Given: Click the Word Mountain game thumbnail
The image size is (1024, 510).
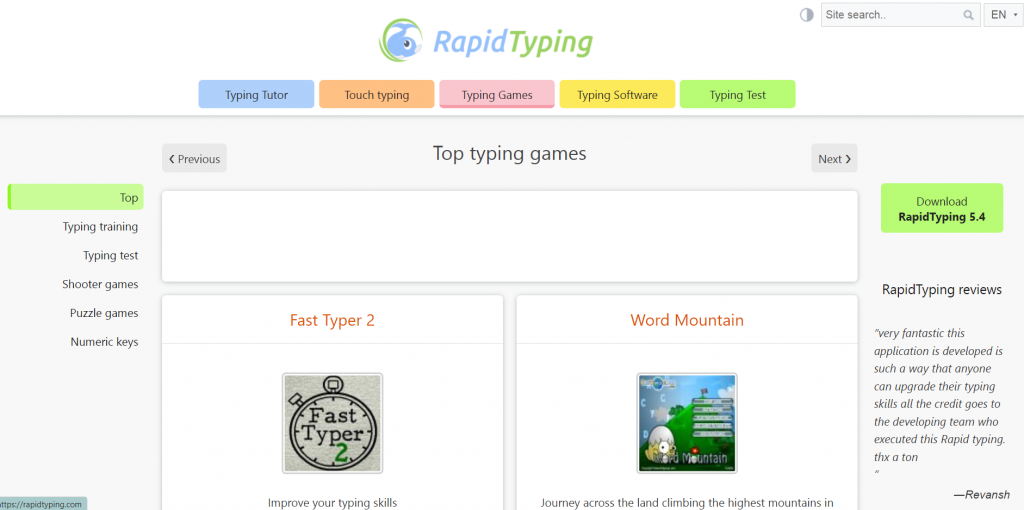Looking at the screenshot, I should [687, 423].
